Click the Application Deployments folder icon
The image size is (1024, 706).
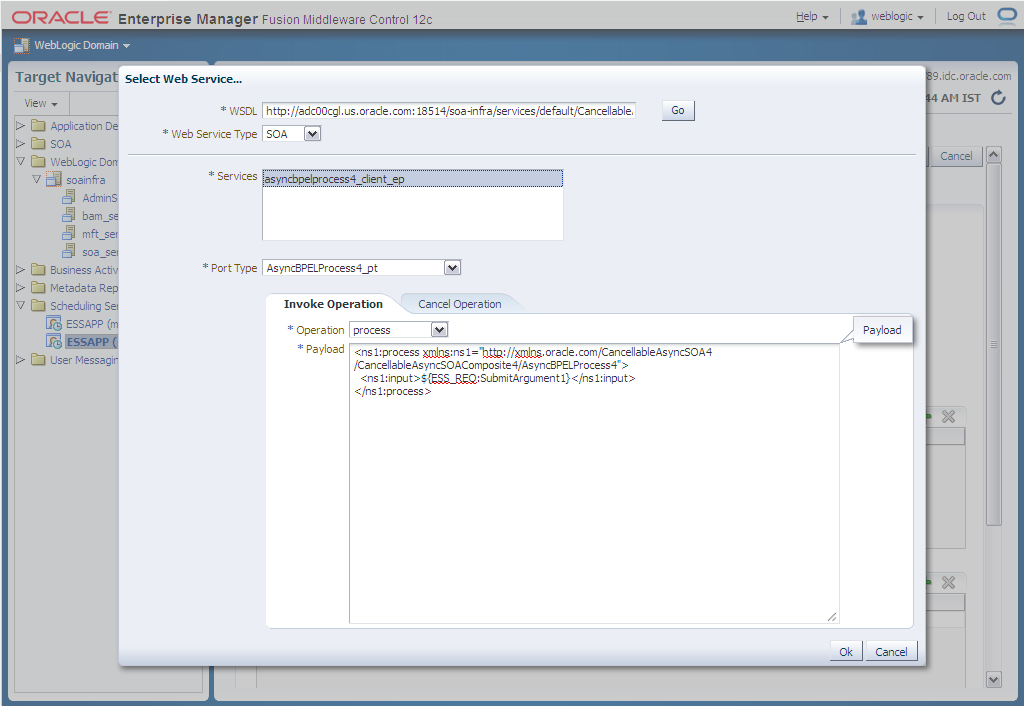point(38,126)
